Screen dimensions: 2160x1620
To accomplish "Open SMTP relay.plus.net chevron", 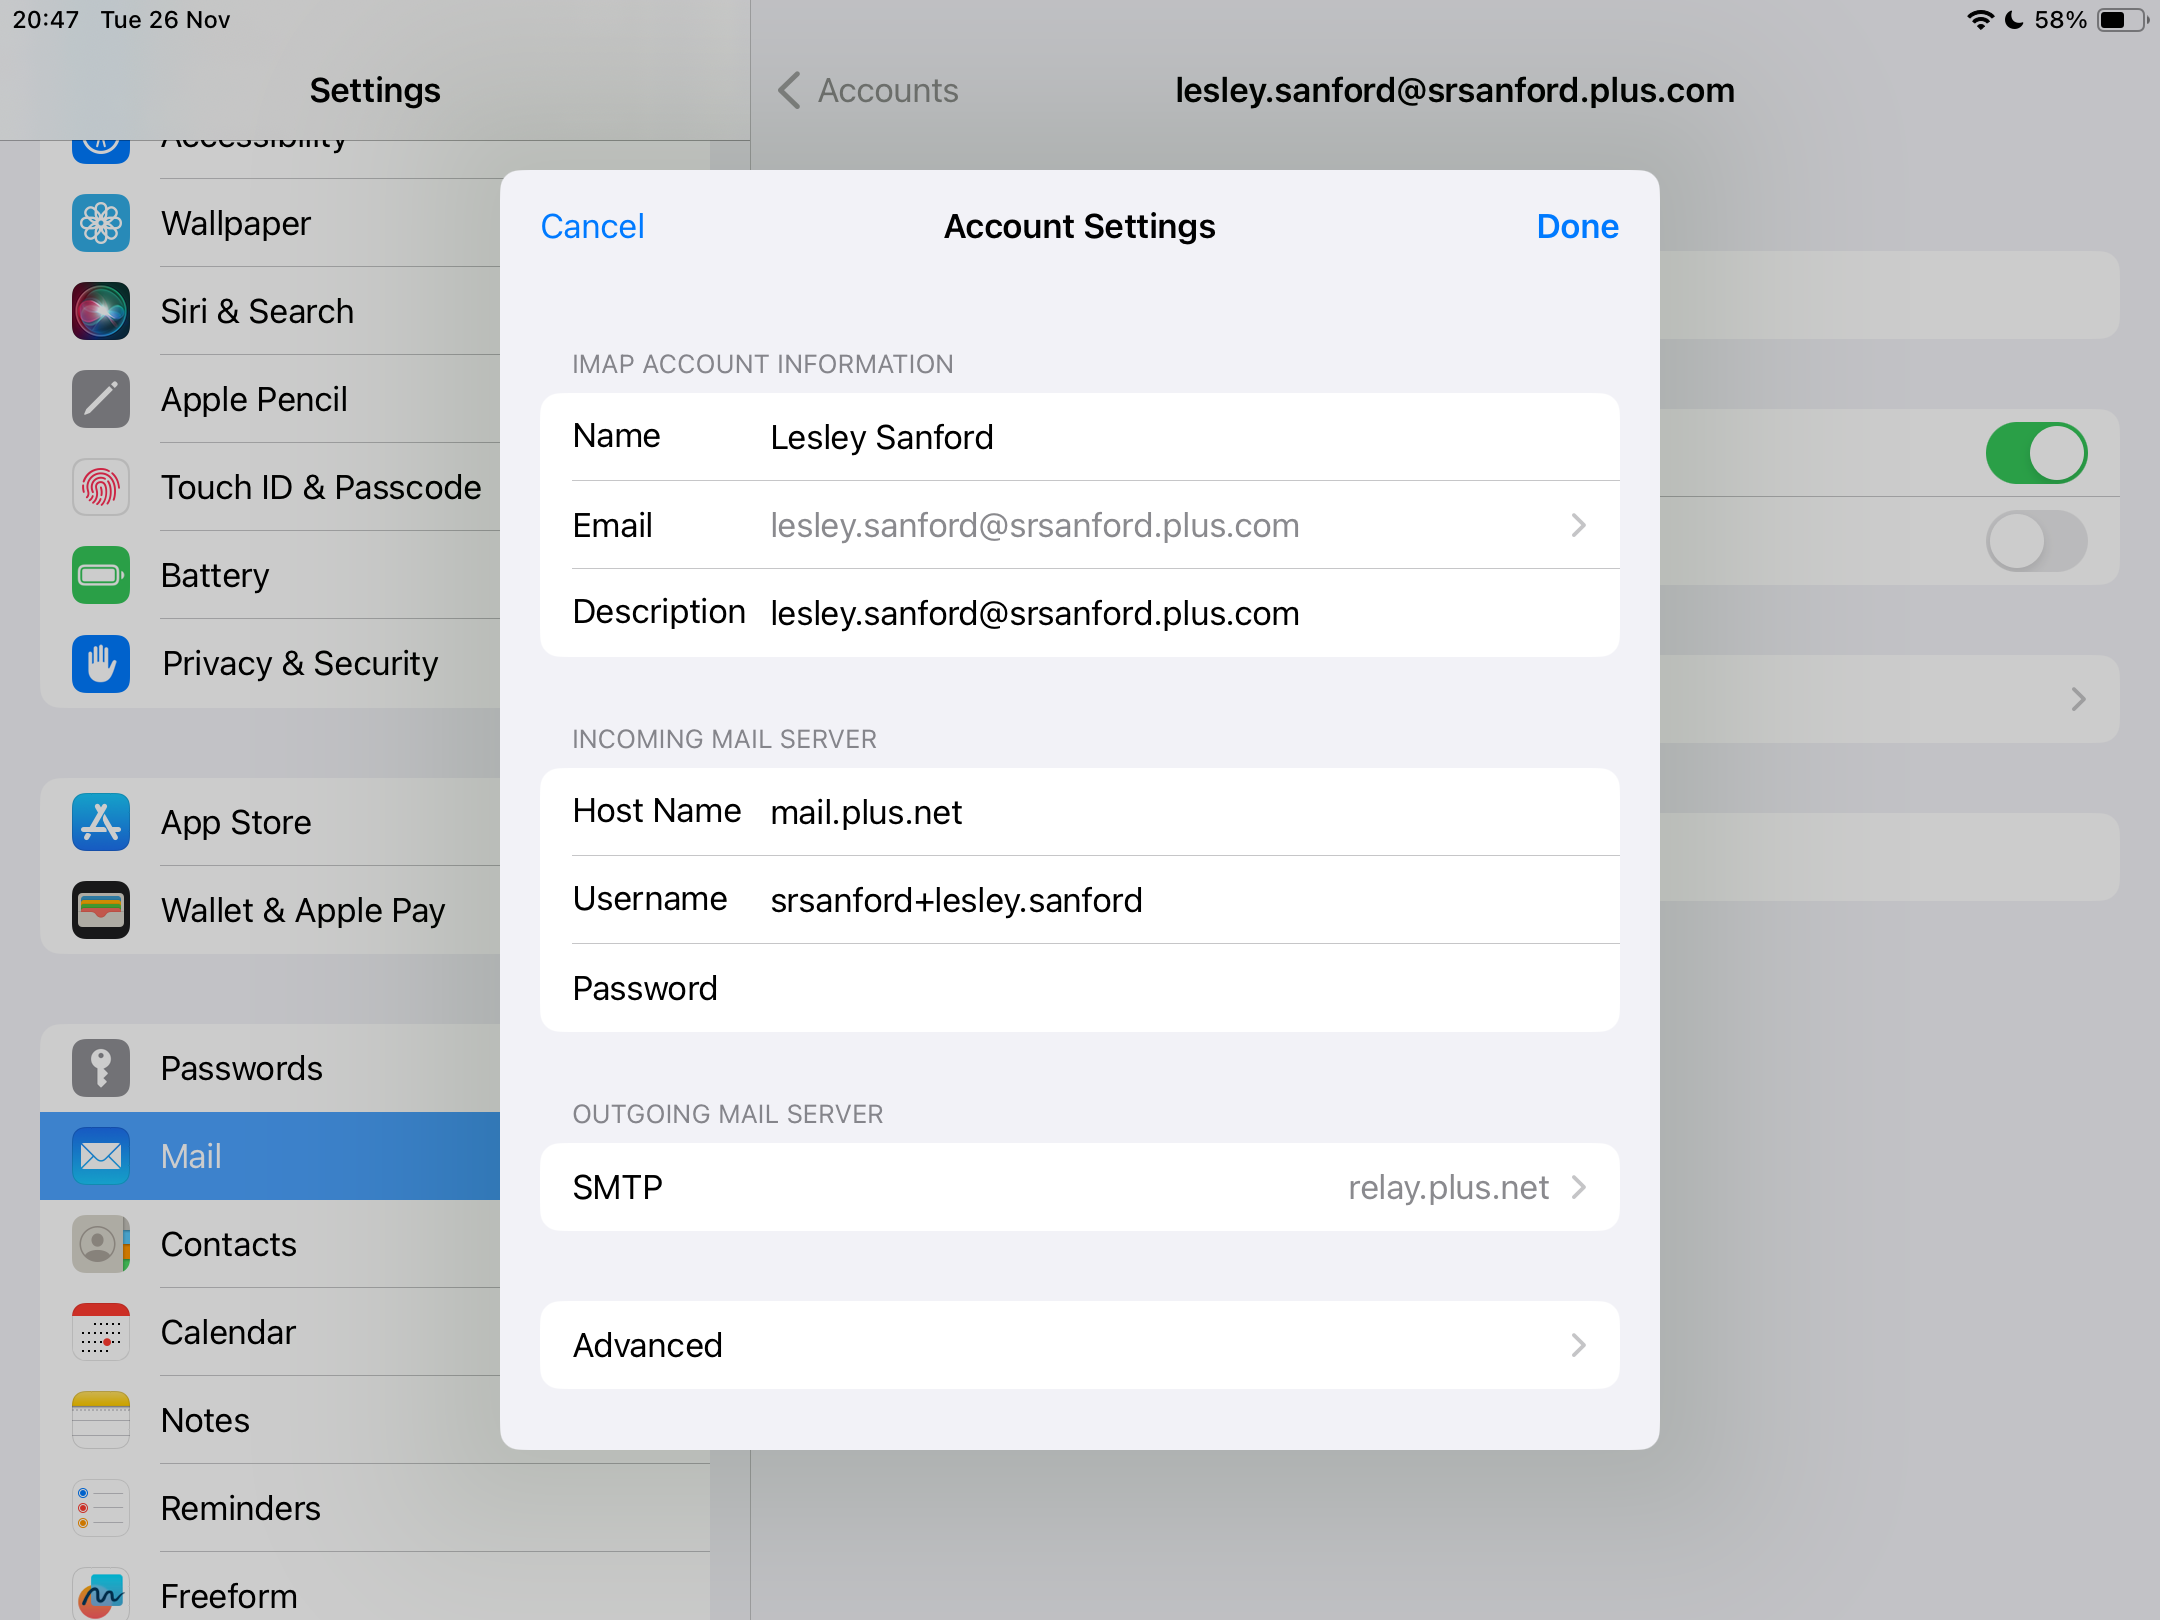I will tap(1579, 1187).
